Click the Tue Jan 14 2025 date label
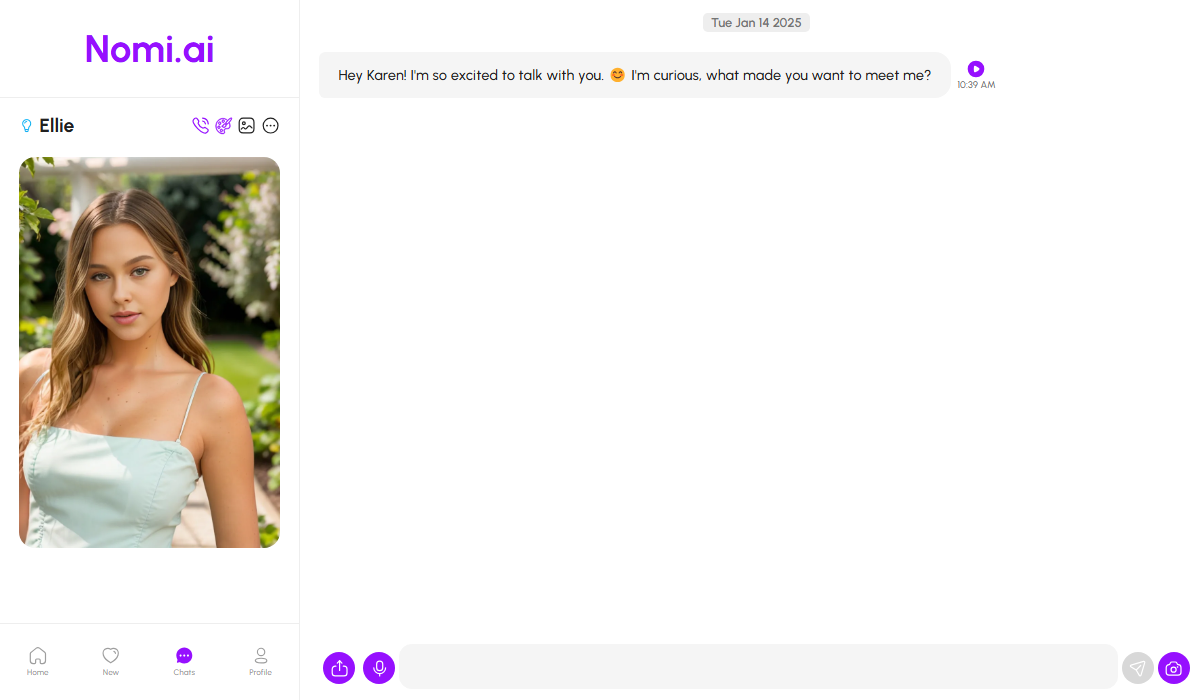 (x=756, y=23)
